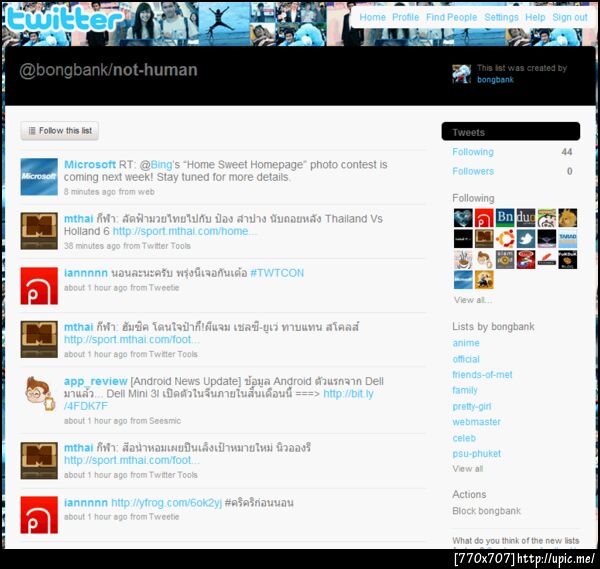The height and width of the screenshot is (569, 600).
Task: Click View all under Lists by bongbank
Action: click(x=468, y=469)
